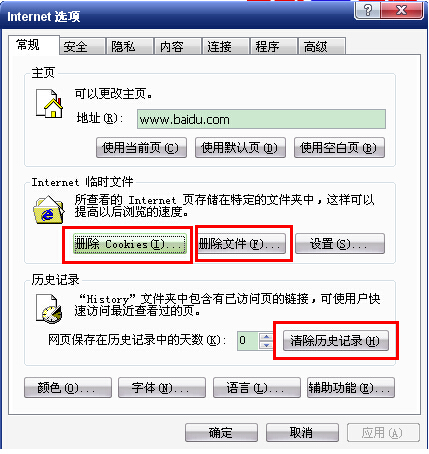The width and height of the screenshot is (429, 454).
Task: Open the 颜色 settings button
Action: pyautogui.click(x=68, y=388)
